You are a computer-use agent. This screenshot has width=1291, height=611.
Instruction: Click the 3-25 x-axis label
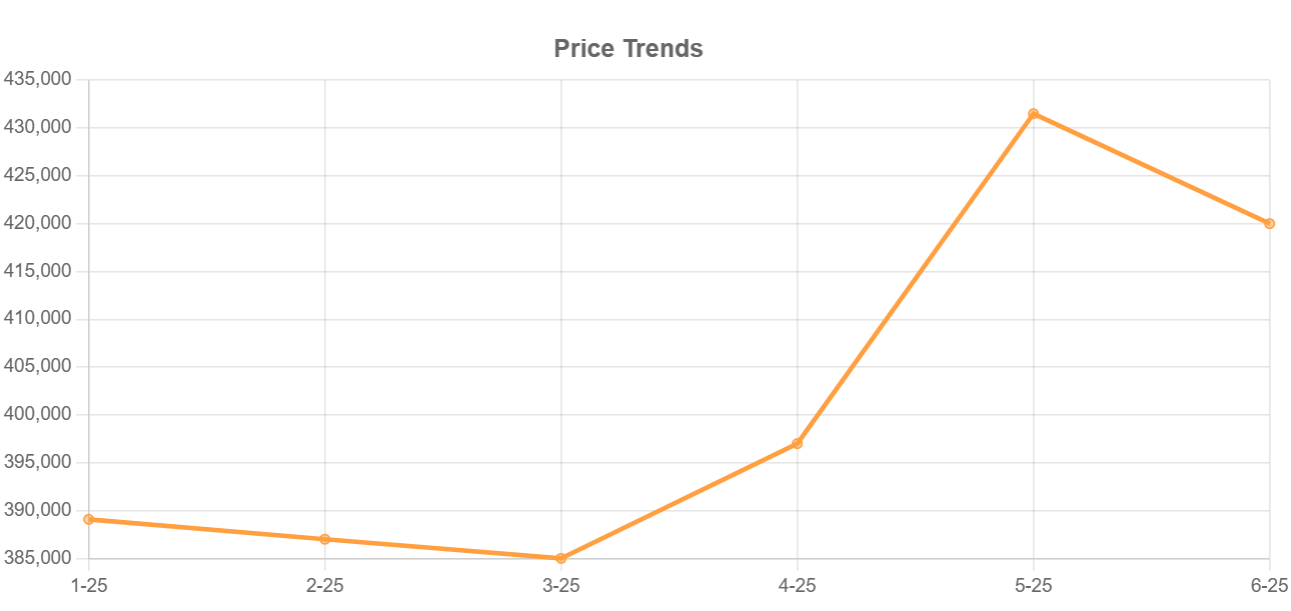(561, 585)
